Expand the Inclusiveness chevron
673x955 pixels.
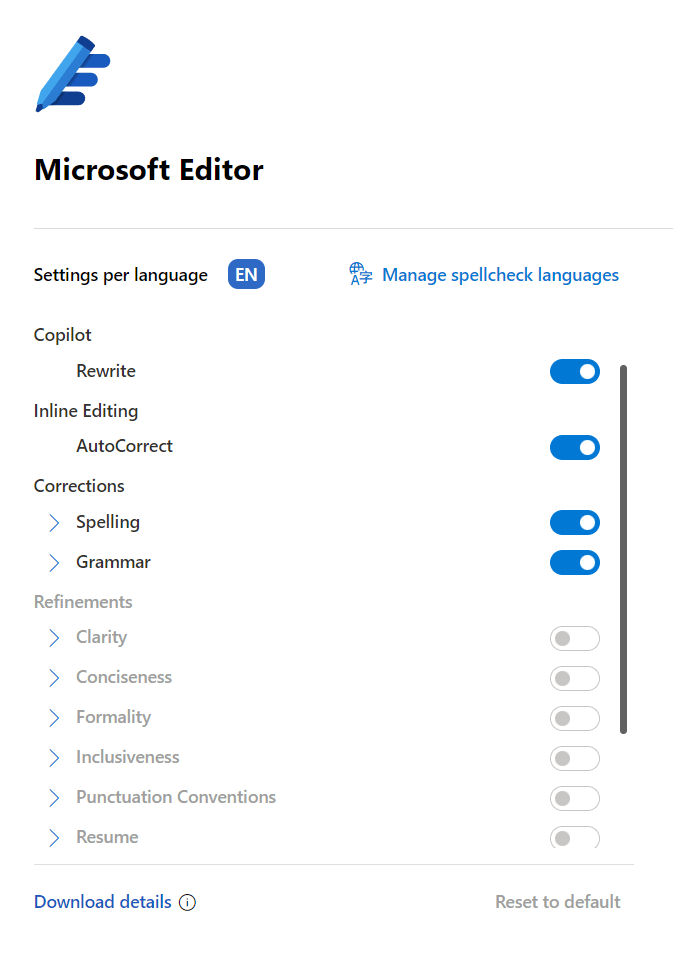pyautogui.click(x=54, y=758)
